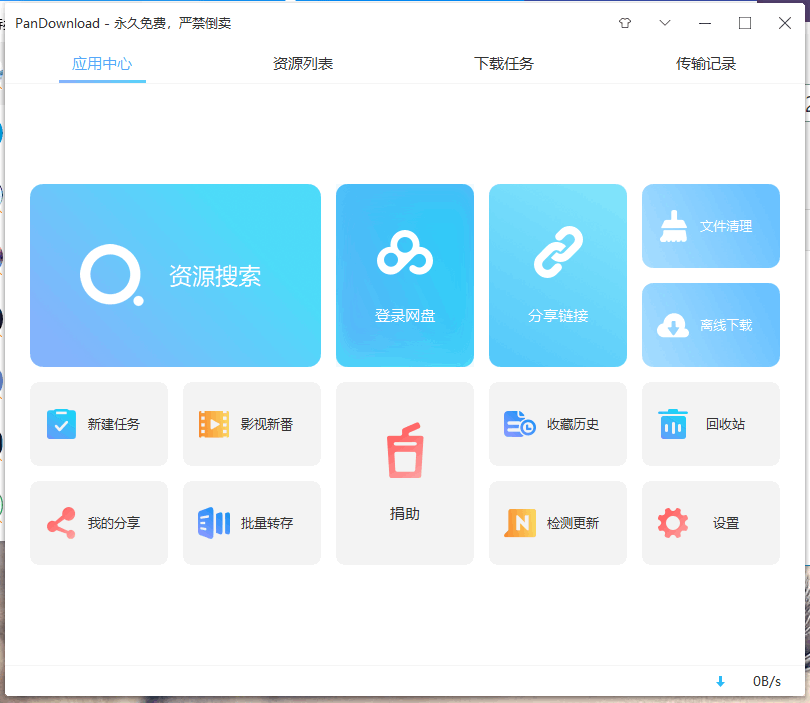
Task: Create a 新建任务 new task
Action: pos(98,423)
